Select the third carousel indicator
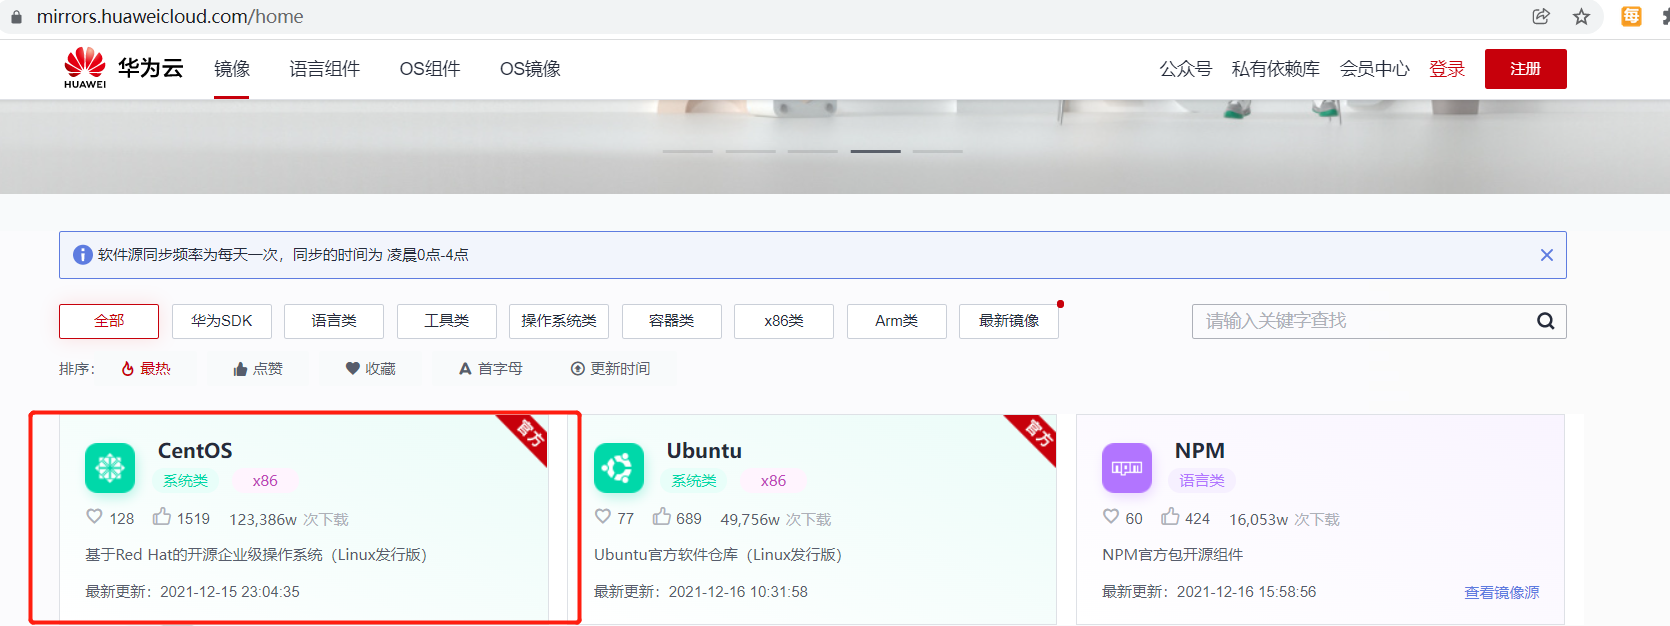The width and height of the screenshot is (1670, 626). click(x=813, y=151)
